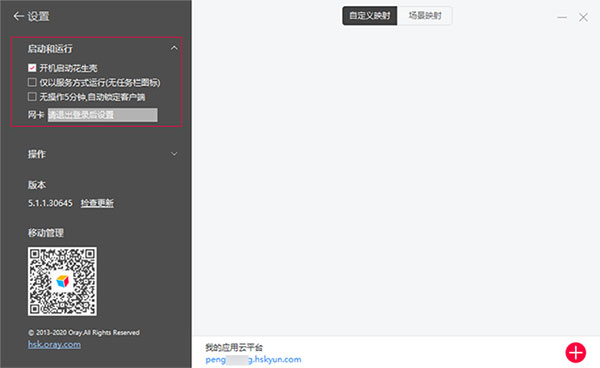Switch to the 自定义映射 tab
This screenshot has height=368, width=600.
(x=370, y=16)
